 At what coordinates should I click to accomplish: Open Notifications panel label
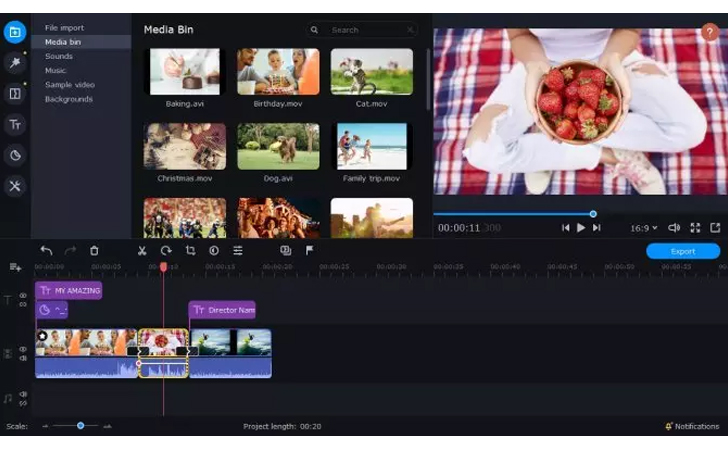pos(697,426)
